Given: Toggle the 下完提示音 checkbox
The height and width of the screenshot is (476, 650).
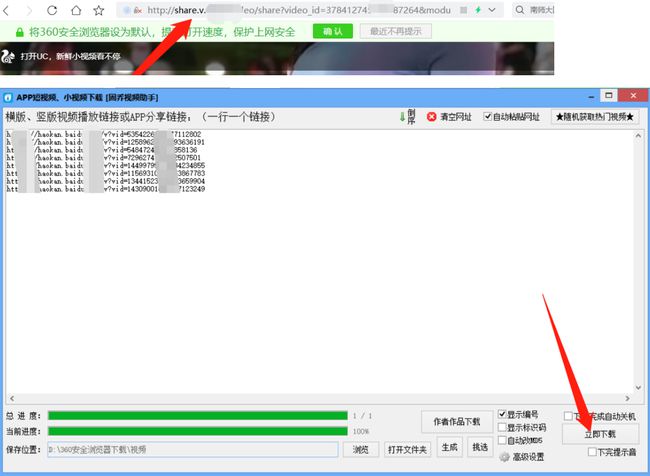Looking at the screenshot, I should pos(592,452).
